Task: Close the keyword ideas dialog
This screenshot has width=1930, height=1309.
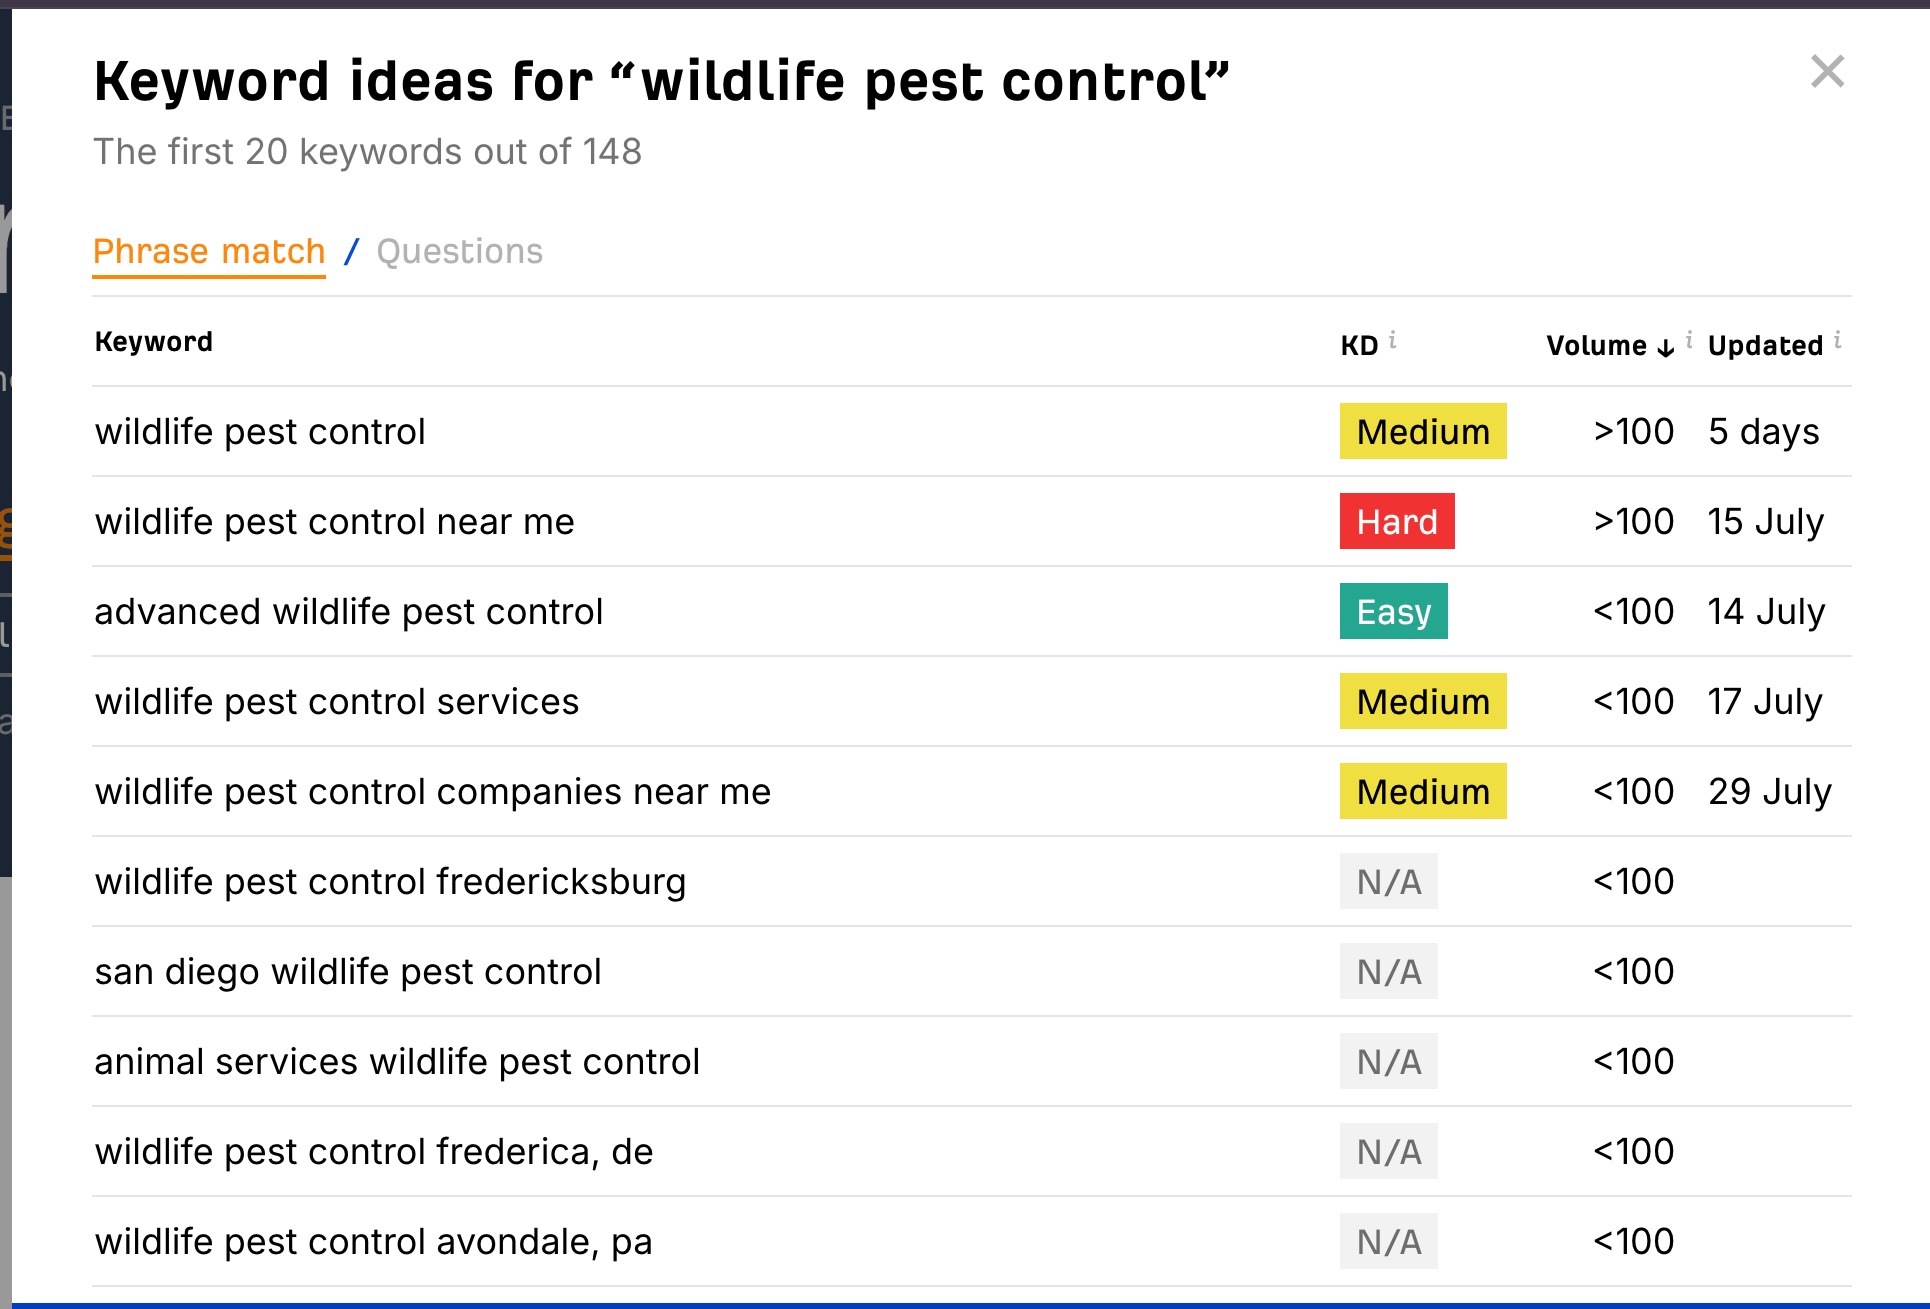Action: pos(1828,71)
